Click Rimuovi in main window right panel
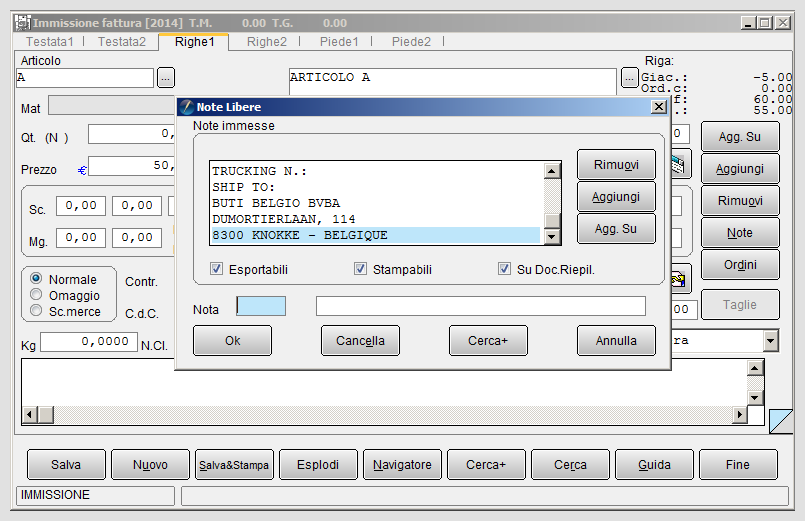This screenshot has width=805, height=521. pos(740,200)
